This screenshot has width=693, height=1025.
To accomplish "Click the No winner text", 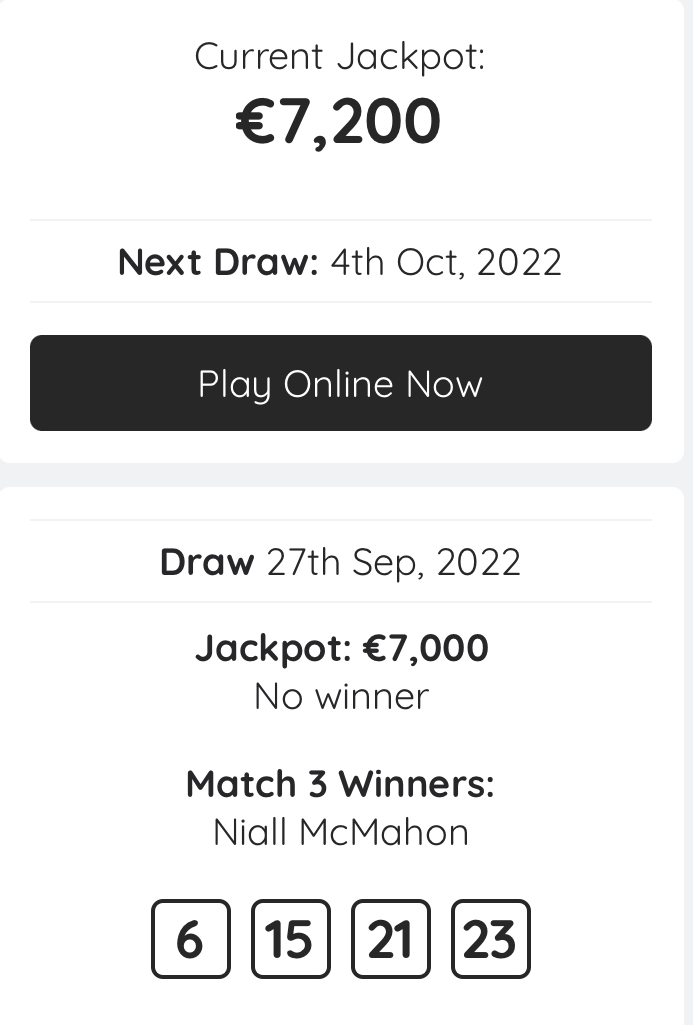I will pyautogui.click(x=341, y=696).
